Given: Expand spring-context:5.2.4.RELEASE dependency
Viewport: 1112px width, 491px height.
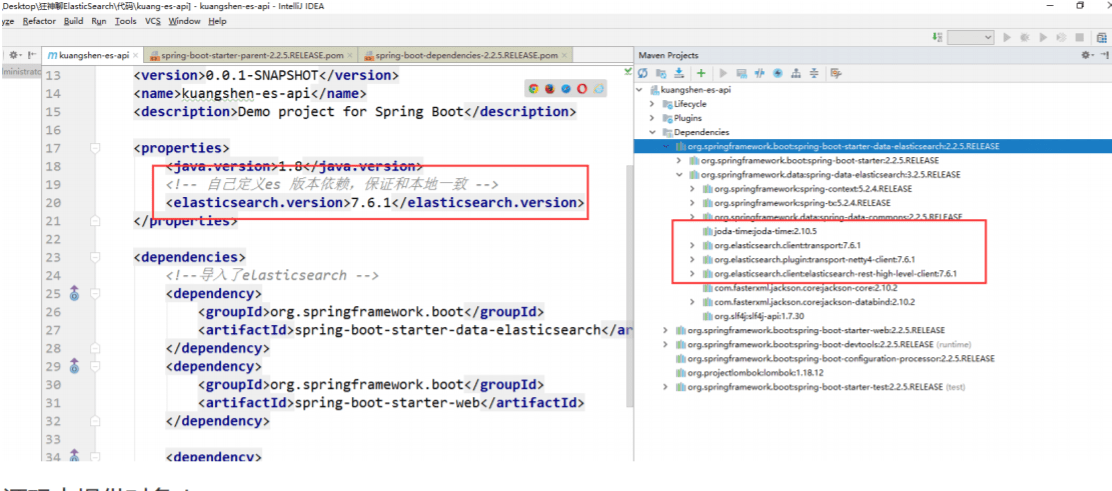Looking at the screenshot, I should pos(692,189).
